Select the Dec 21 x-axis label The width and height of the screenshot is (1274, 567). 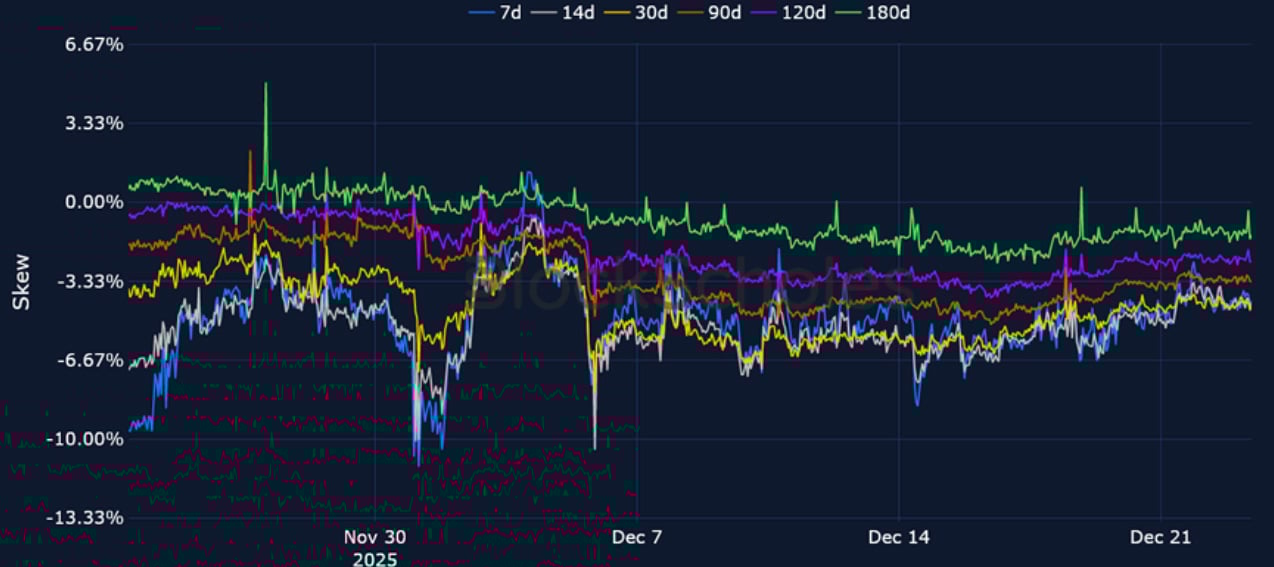click(x=1160, y=537)
